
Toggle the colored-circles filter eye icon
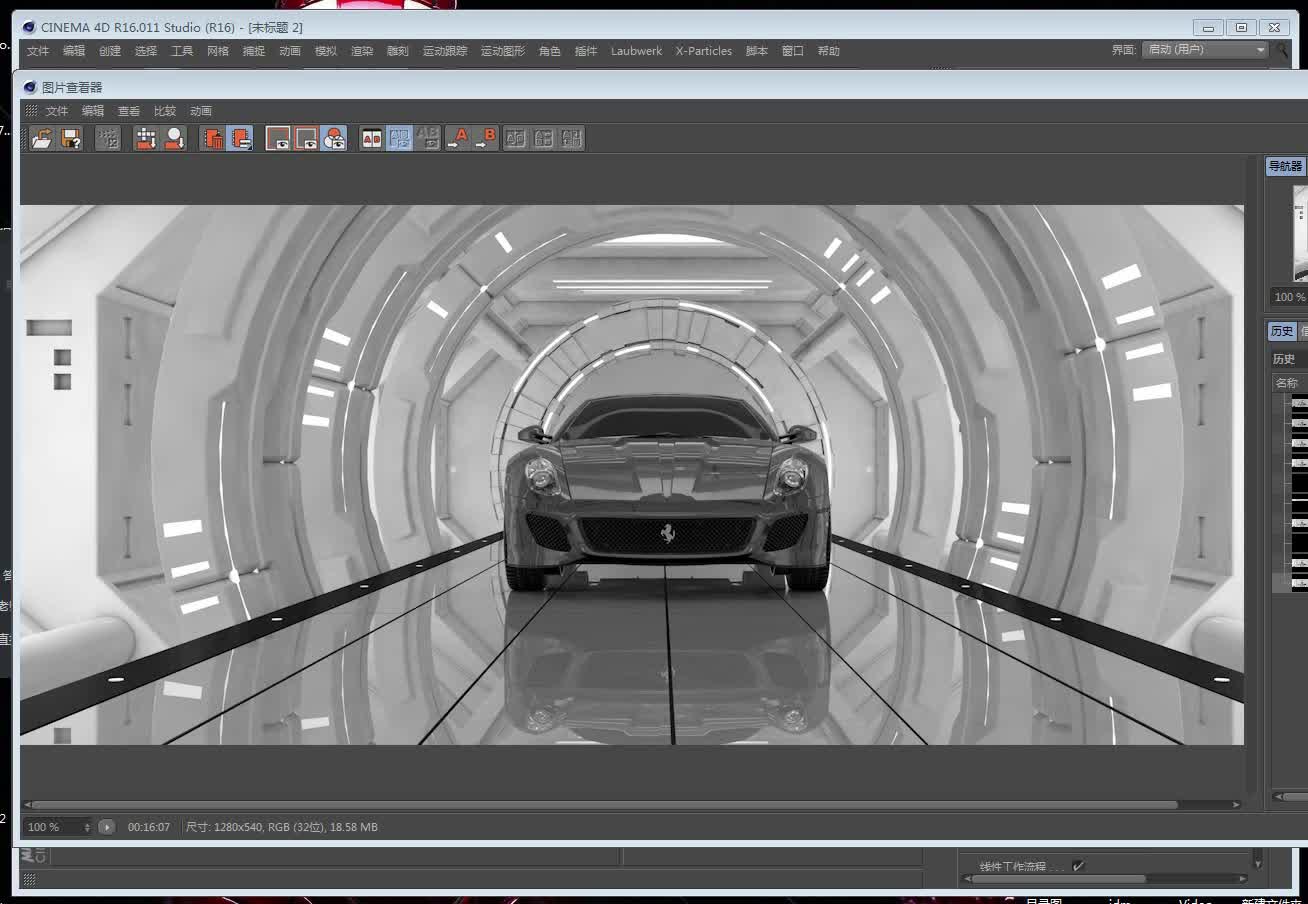[334, 139]
